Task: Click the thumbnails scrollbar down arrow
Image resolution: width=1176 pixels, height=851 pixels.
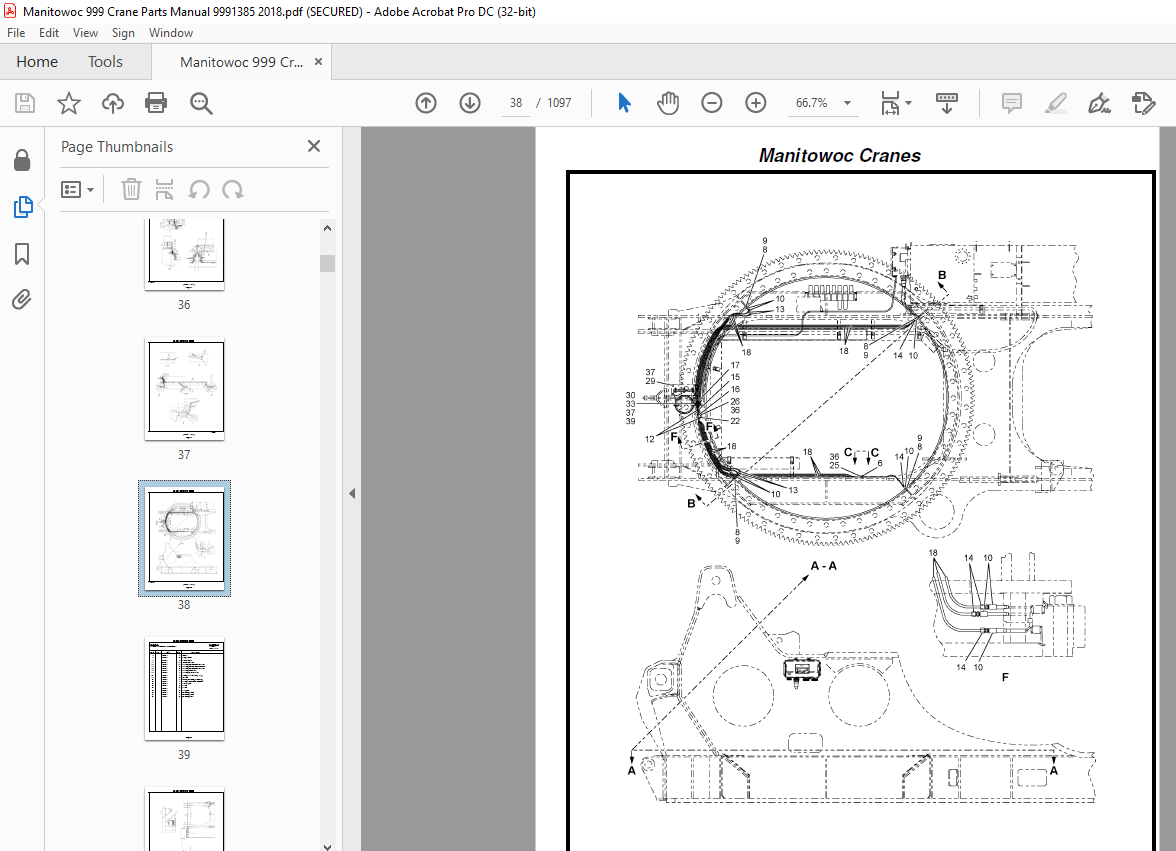Action: point(327,845)
